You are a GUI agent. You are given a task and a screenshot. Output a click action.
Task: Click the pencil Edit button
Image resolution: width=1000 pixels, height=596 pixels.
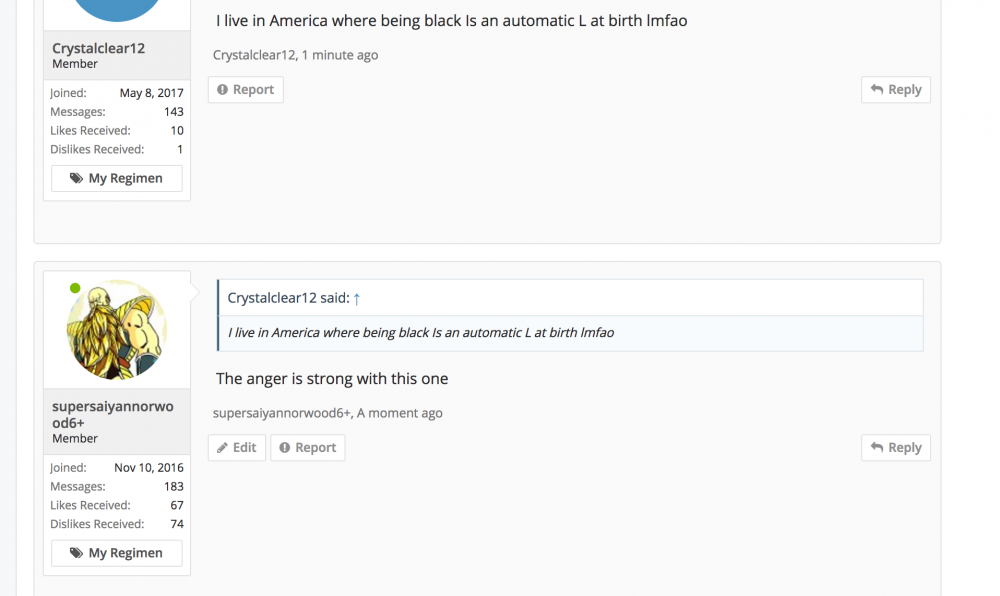[x=237, y=448]
